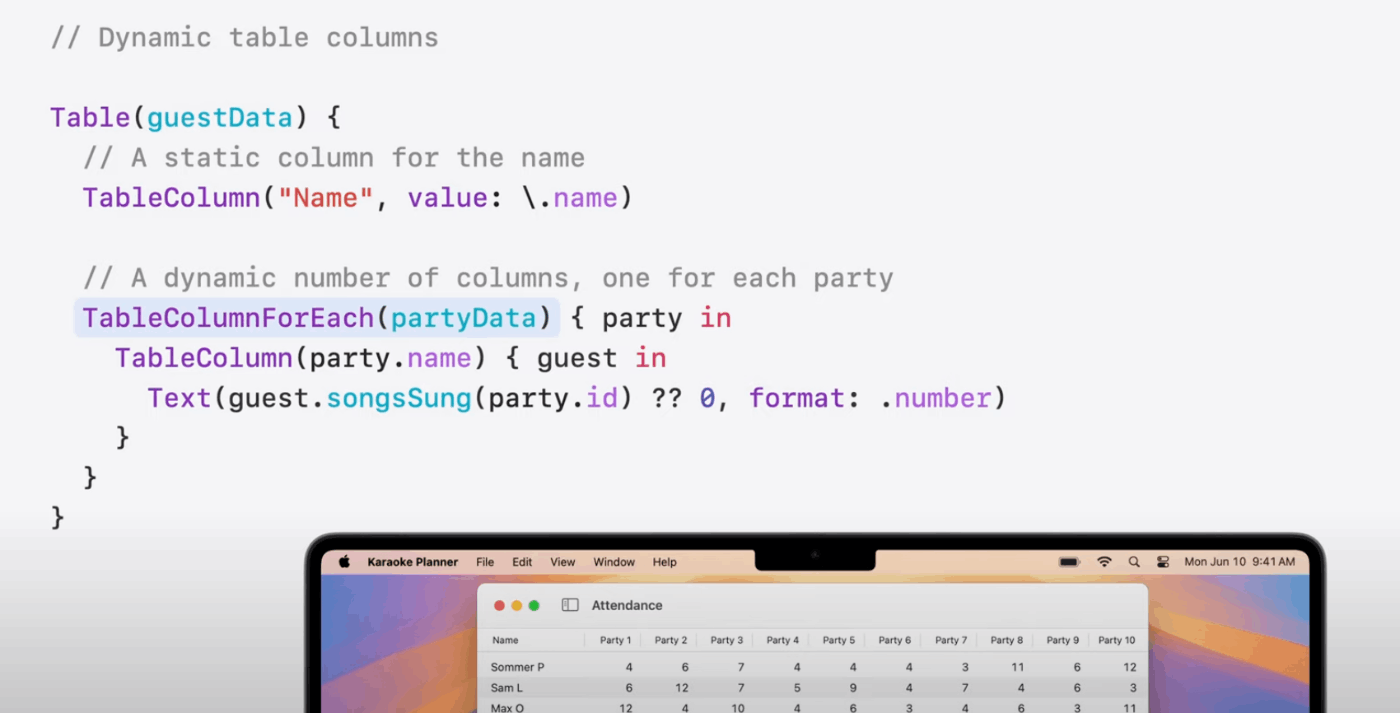Click Sommer P's Party 2 value 6
The image size is (1400, 713).
tap(685, 667)
